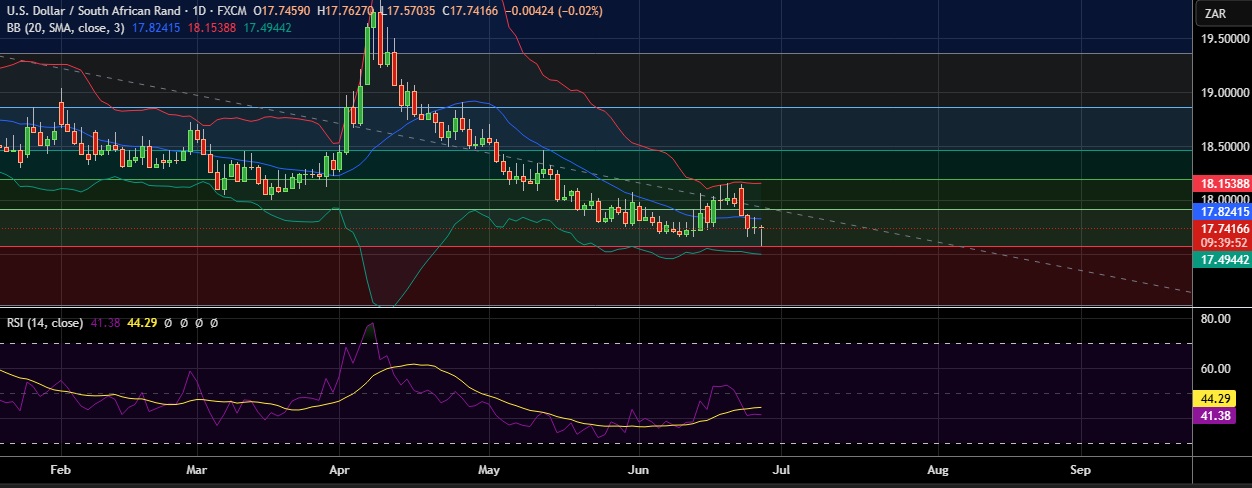Click the yellow 44.29 RSI axis label

(x=1215, y=397)
